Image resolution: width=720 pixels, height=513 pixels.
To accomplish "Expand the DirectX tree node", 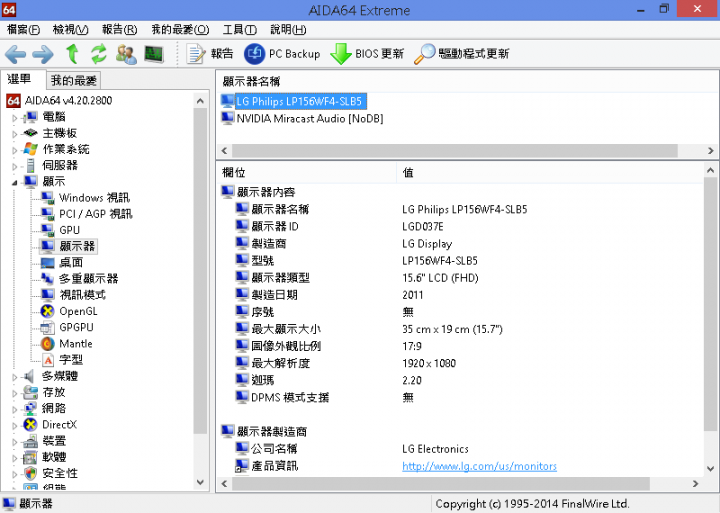I will 15,425.
